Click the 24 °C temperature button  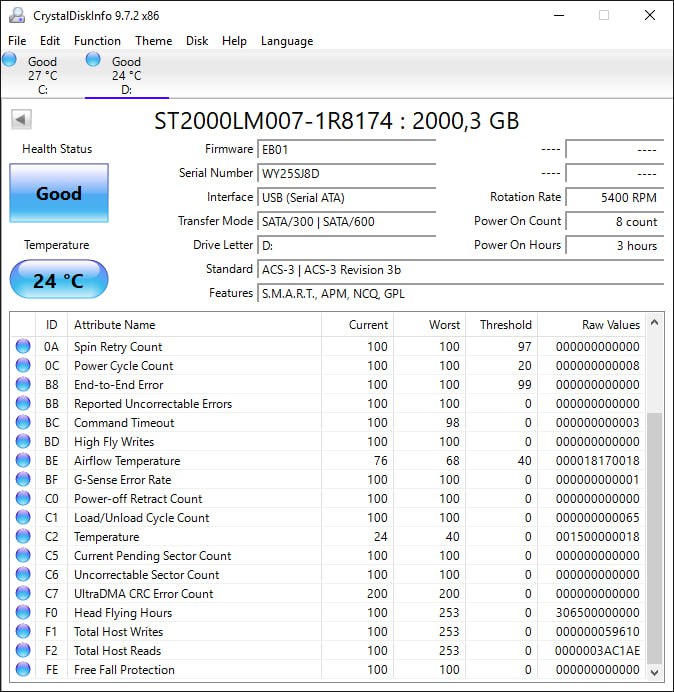point(59,280)
